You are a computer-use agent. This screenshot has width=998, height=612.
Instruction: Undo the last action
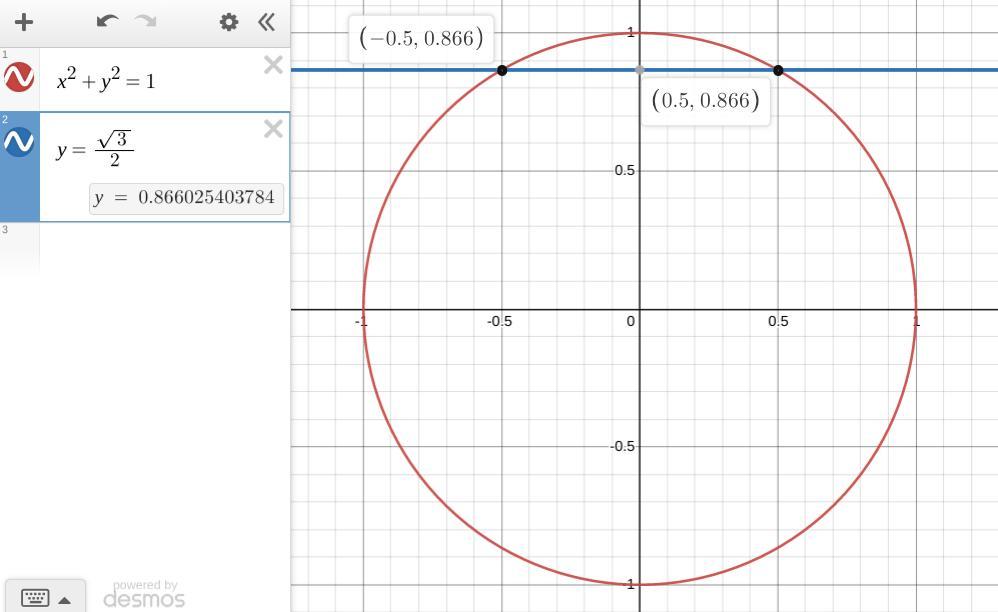[108, 22]
